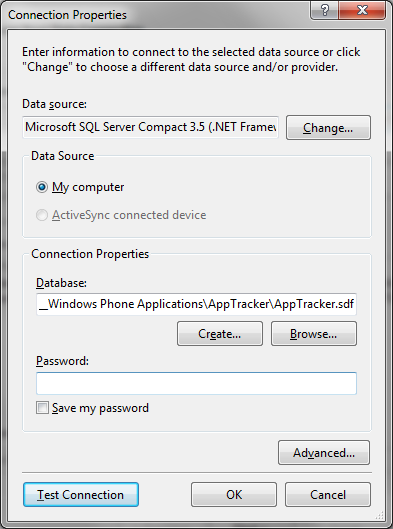The image size is (393, 529).
Task: Click the Password: field label
Action: [x=62, y=361]
